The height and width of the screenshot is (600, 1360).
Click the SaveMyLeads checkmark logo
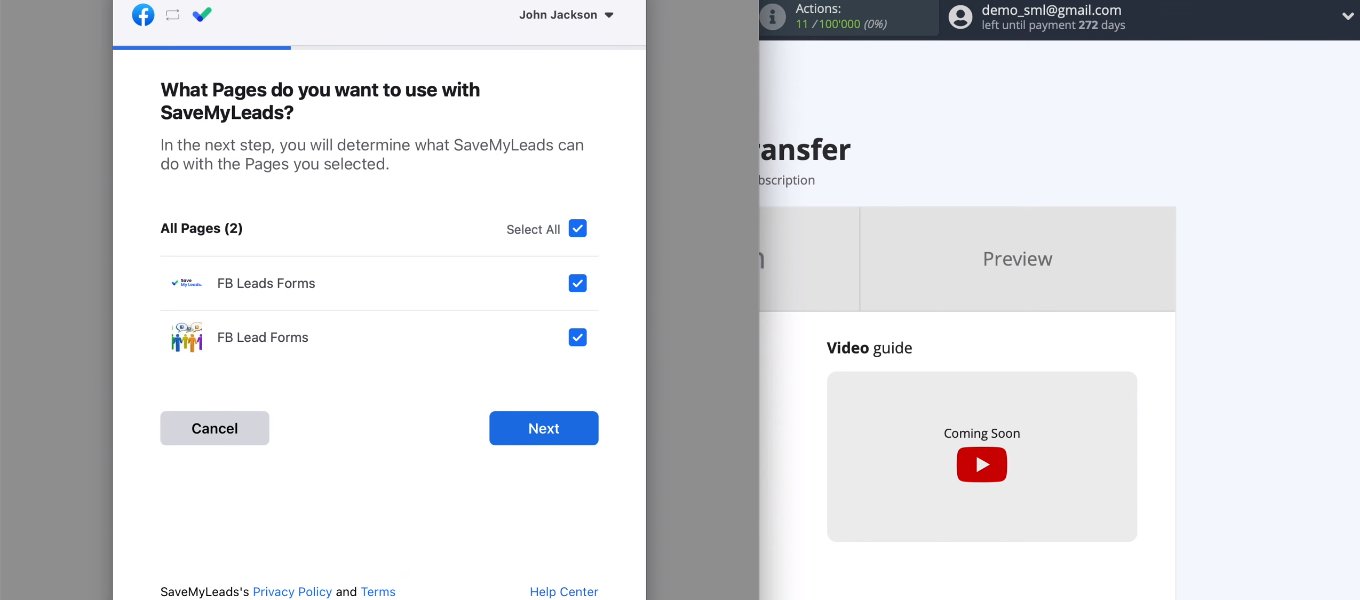click(202, 15)
